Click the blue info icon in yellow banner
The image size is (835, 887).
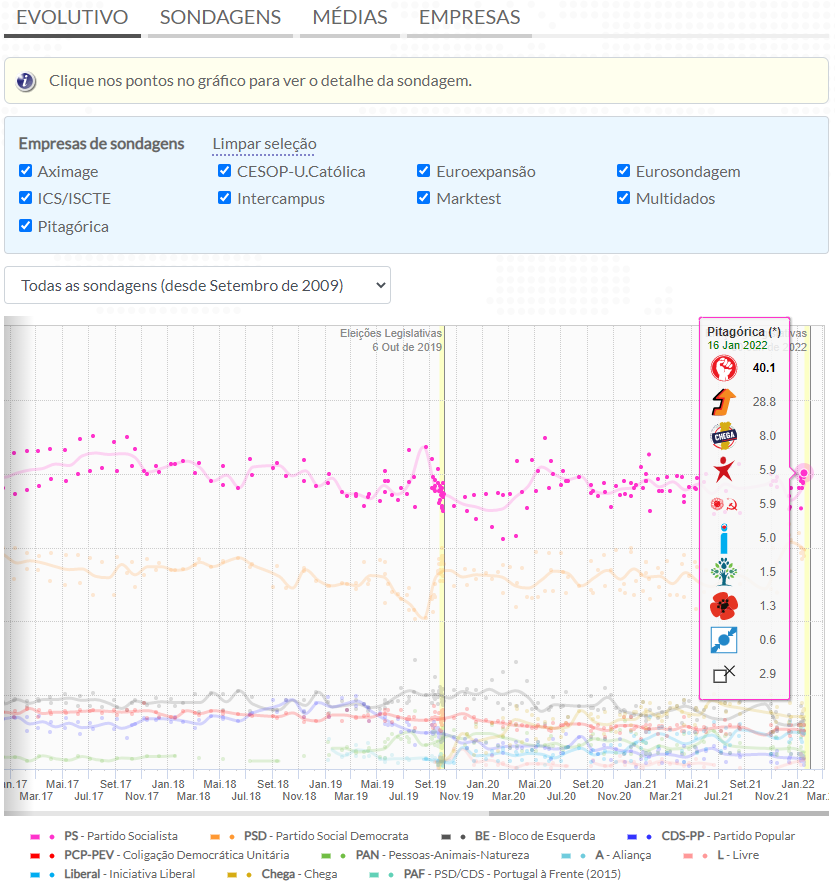click(26, 81)
